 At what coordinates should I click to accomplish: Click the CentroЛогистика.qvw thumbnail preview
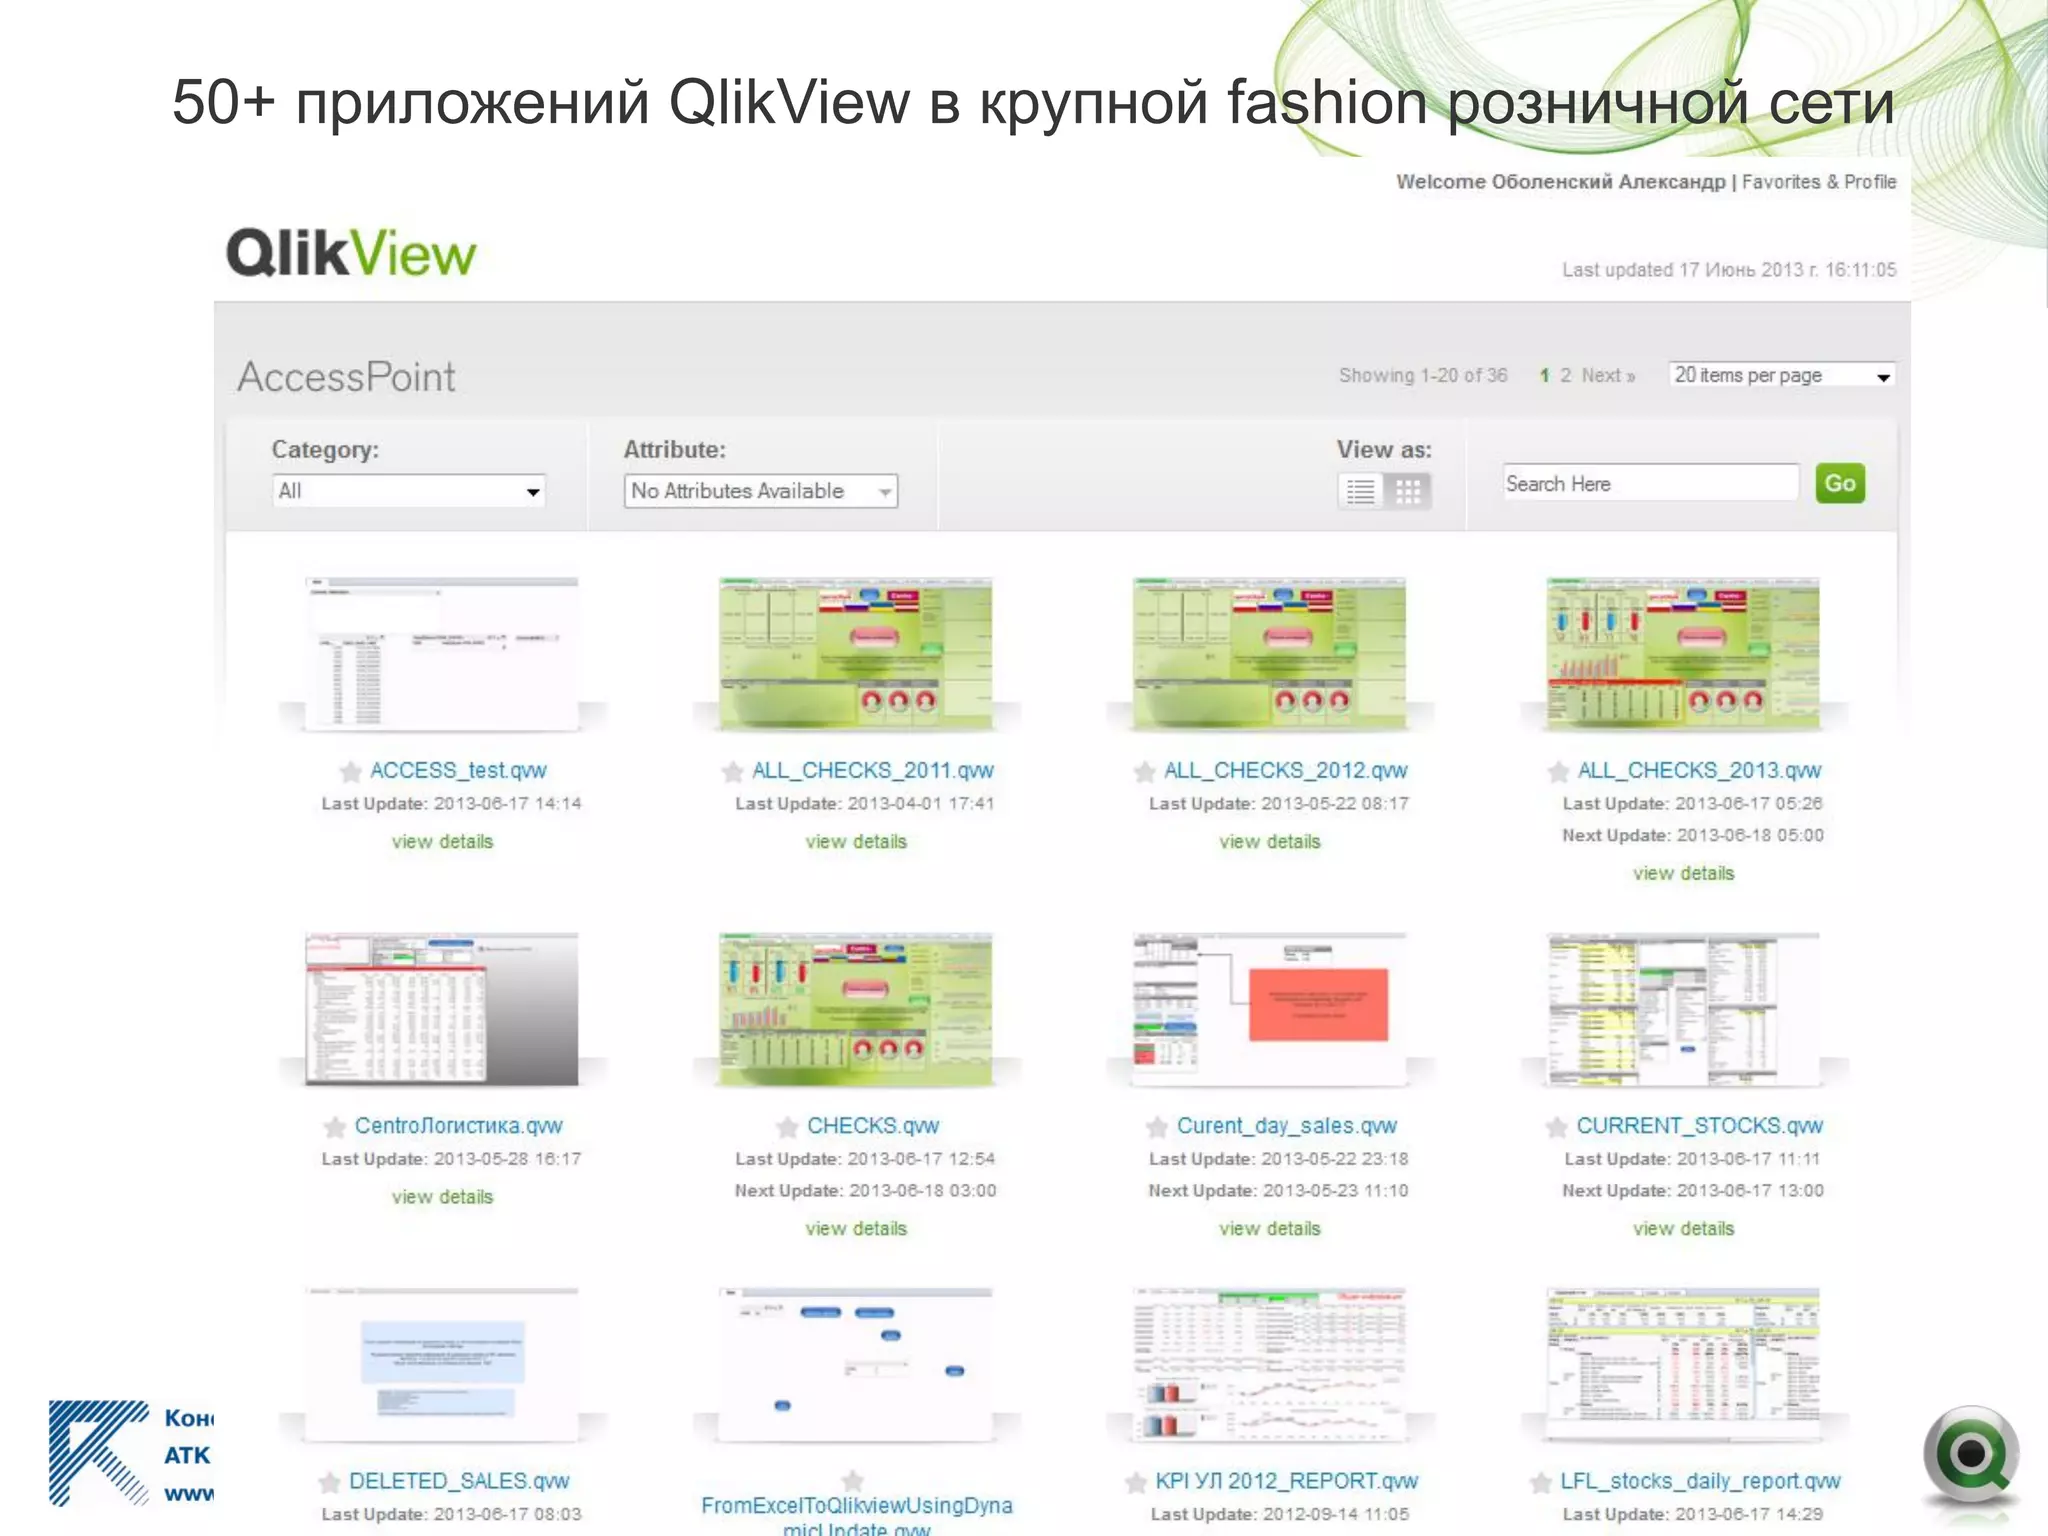point(442,1010)
